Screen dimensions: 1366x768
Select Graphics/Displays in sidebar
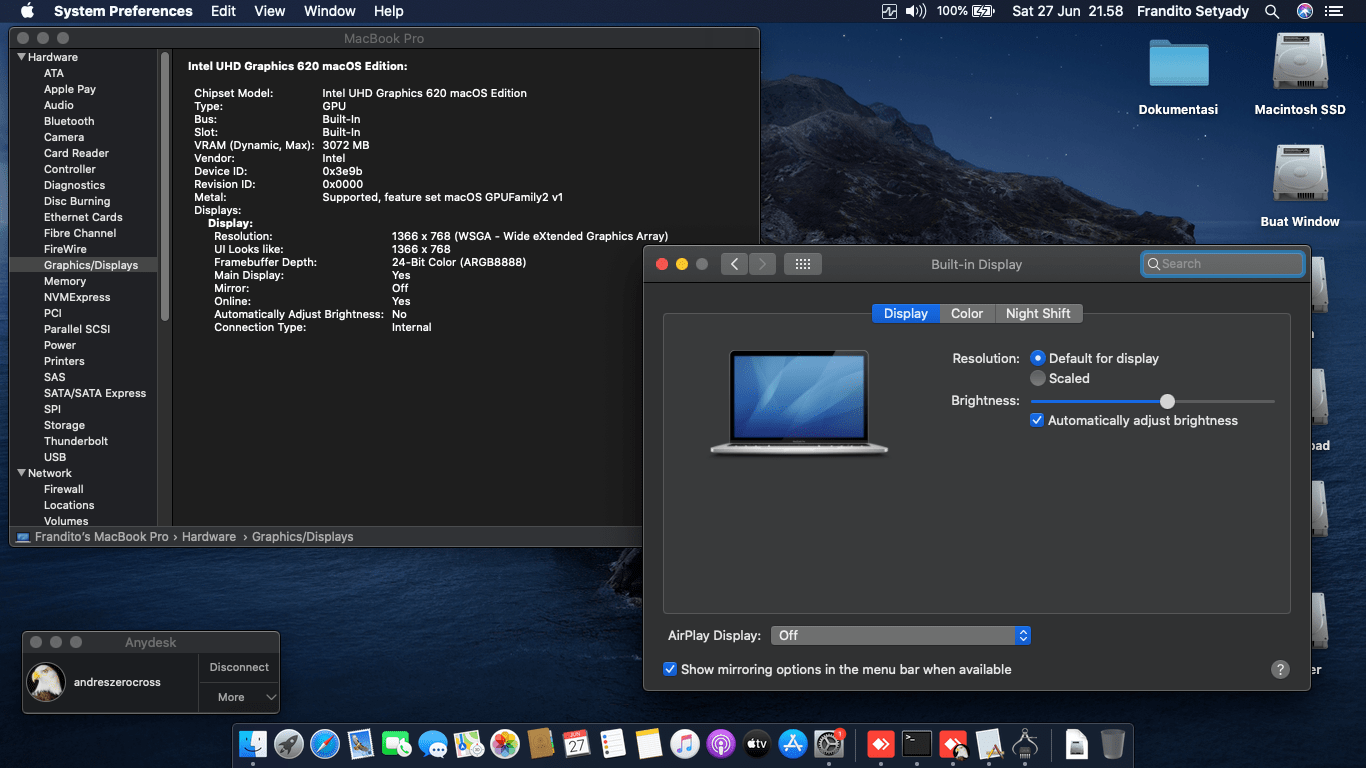point(84,265)
